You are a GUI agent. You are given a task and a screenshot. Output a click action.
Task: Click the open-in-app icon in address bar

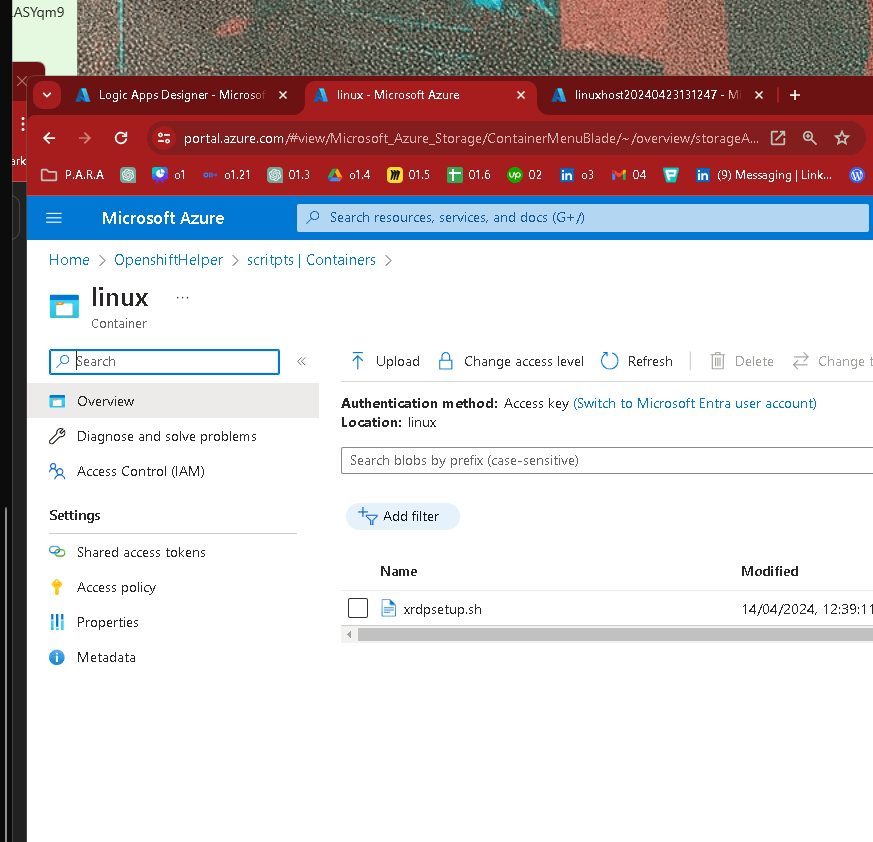tap(778, 138)
